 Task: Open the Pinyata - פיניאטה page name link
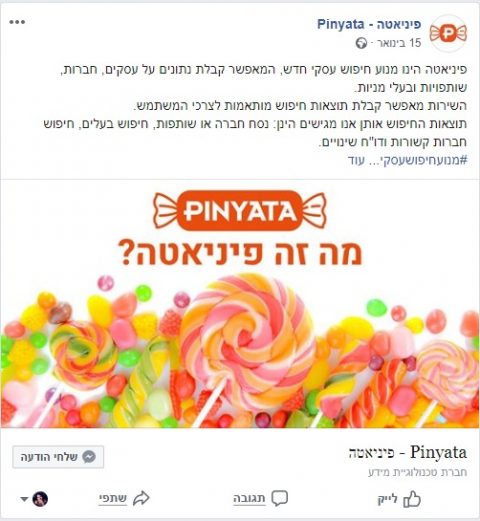pyautogui.click(x=369, y=24)
